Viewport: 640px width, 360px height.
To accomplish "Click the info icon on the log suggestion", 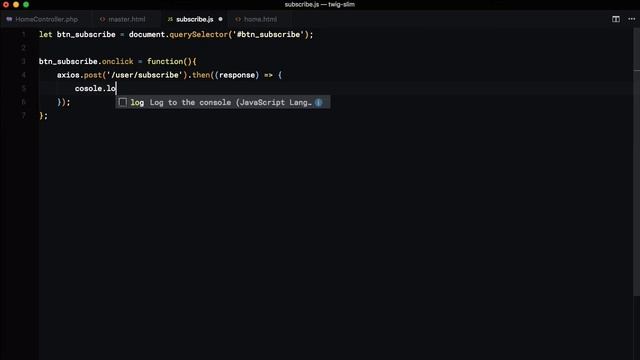I will click(319, 102).
